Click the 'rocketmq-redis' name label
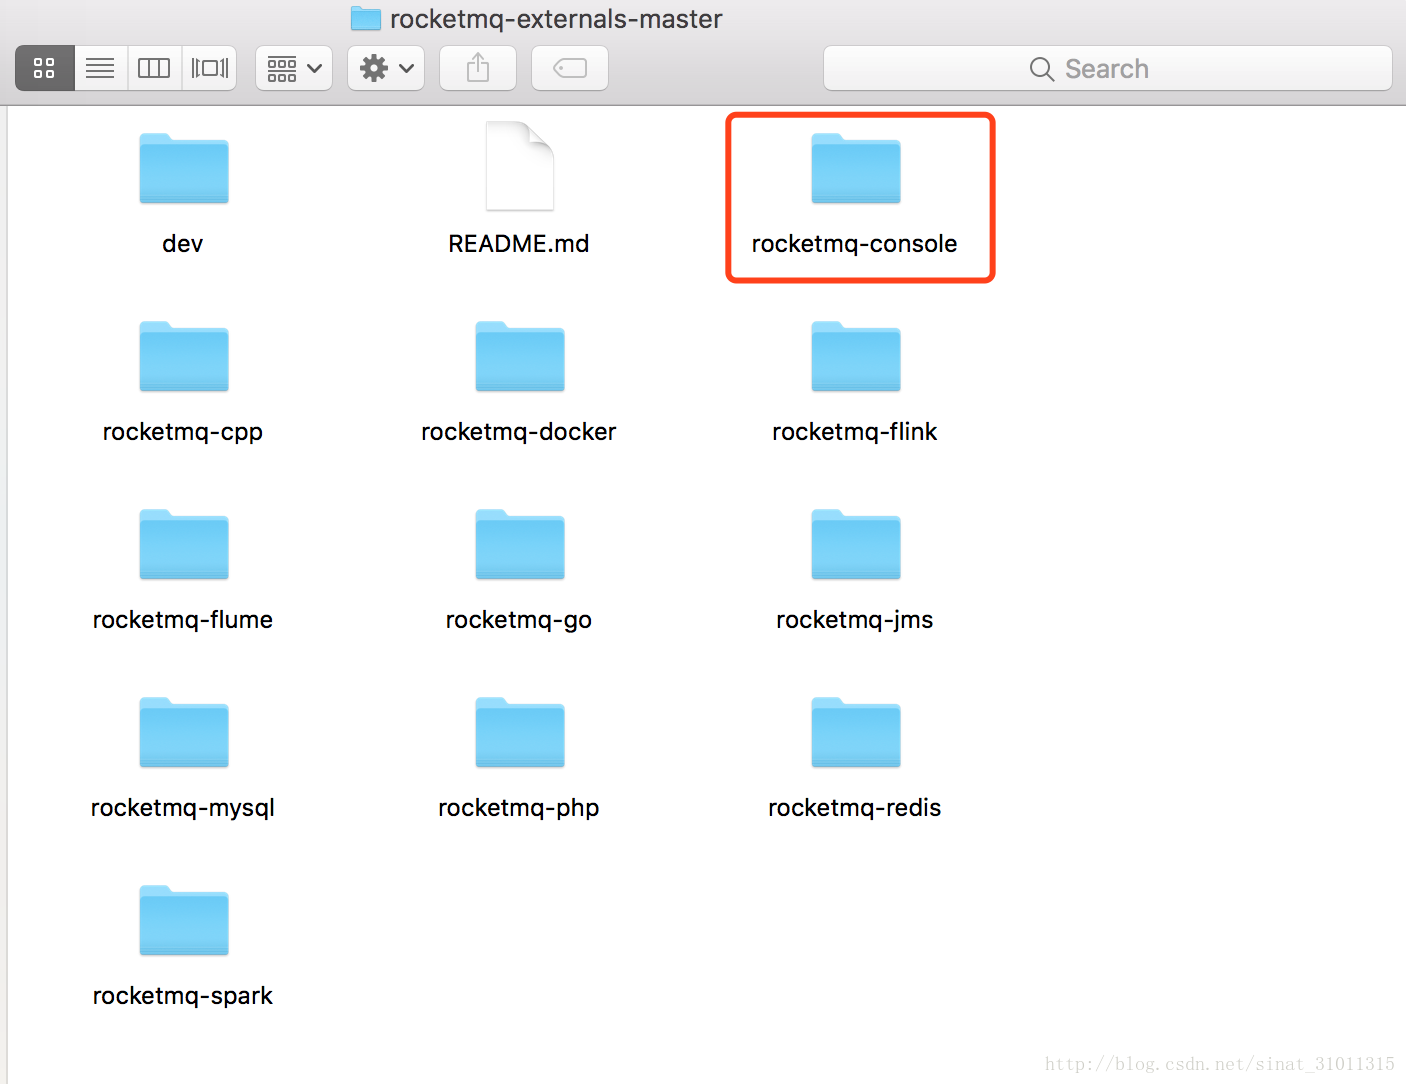Viewport: 1406px width, 1084px height. click(855, 808)
